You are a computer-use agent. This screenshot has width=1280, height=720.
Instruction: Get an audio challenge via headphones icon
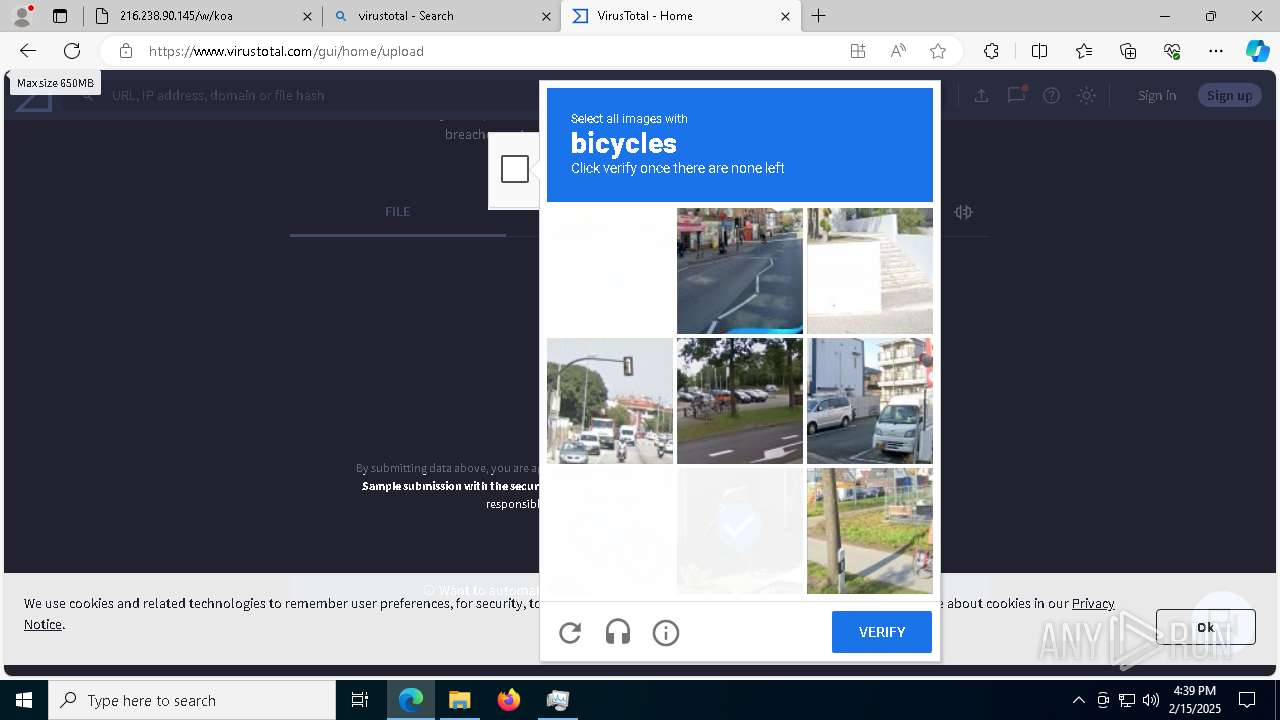(x=618, y=632)
